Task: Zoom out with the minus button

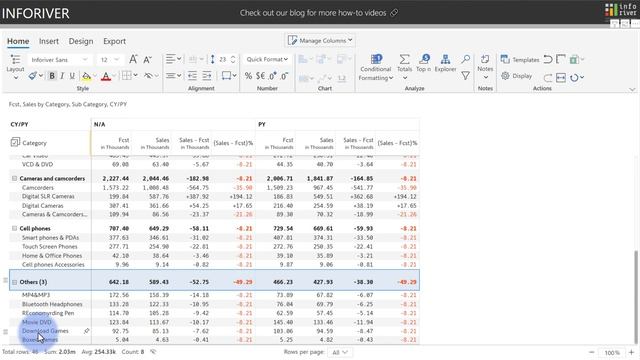Action: click(591, 352)
